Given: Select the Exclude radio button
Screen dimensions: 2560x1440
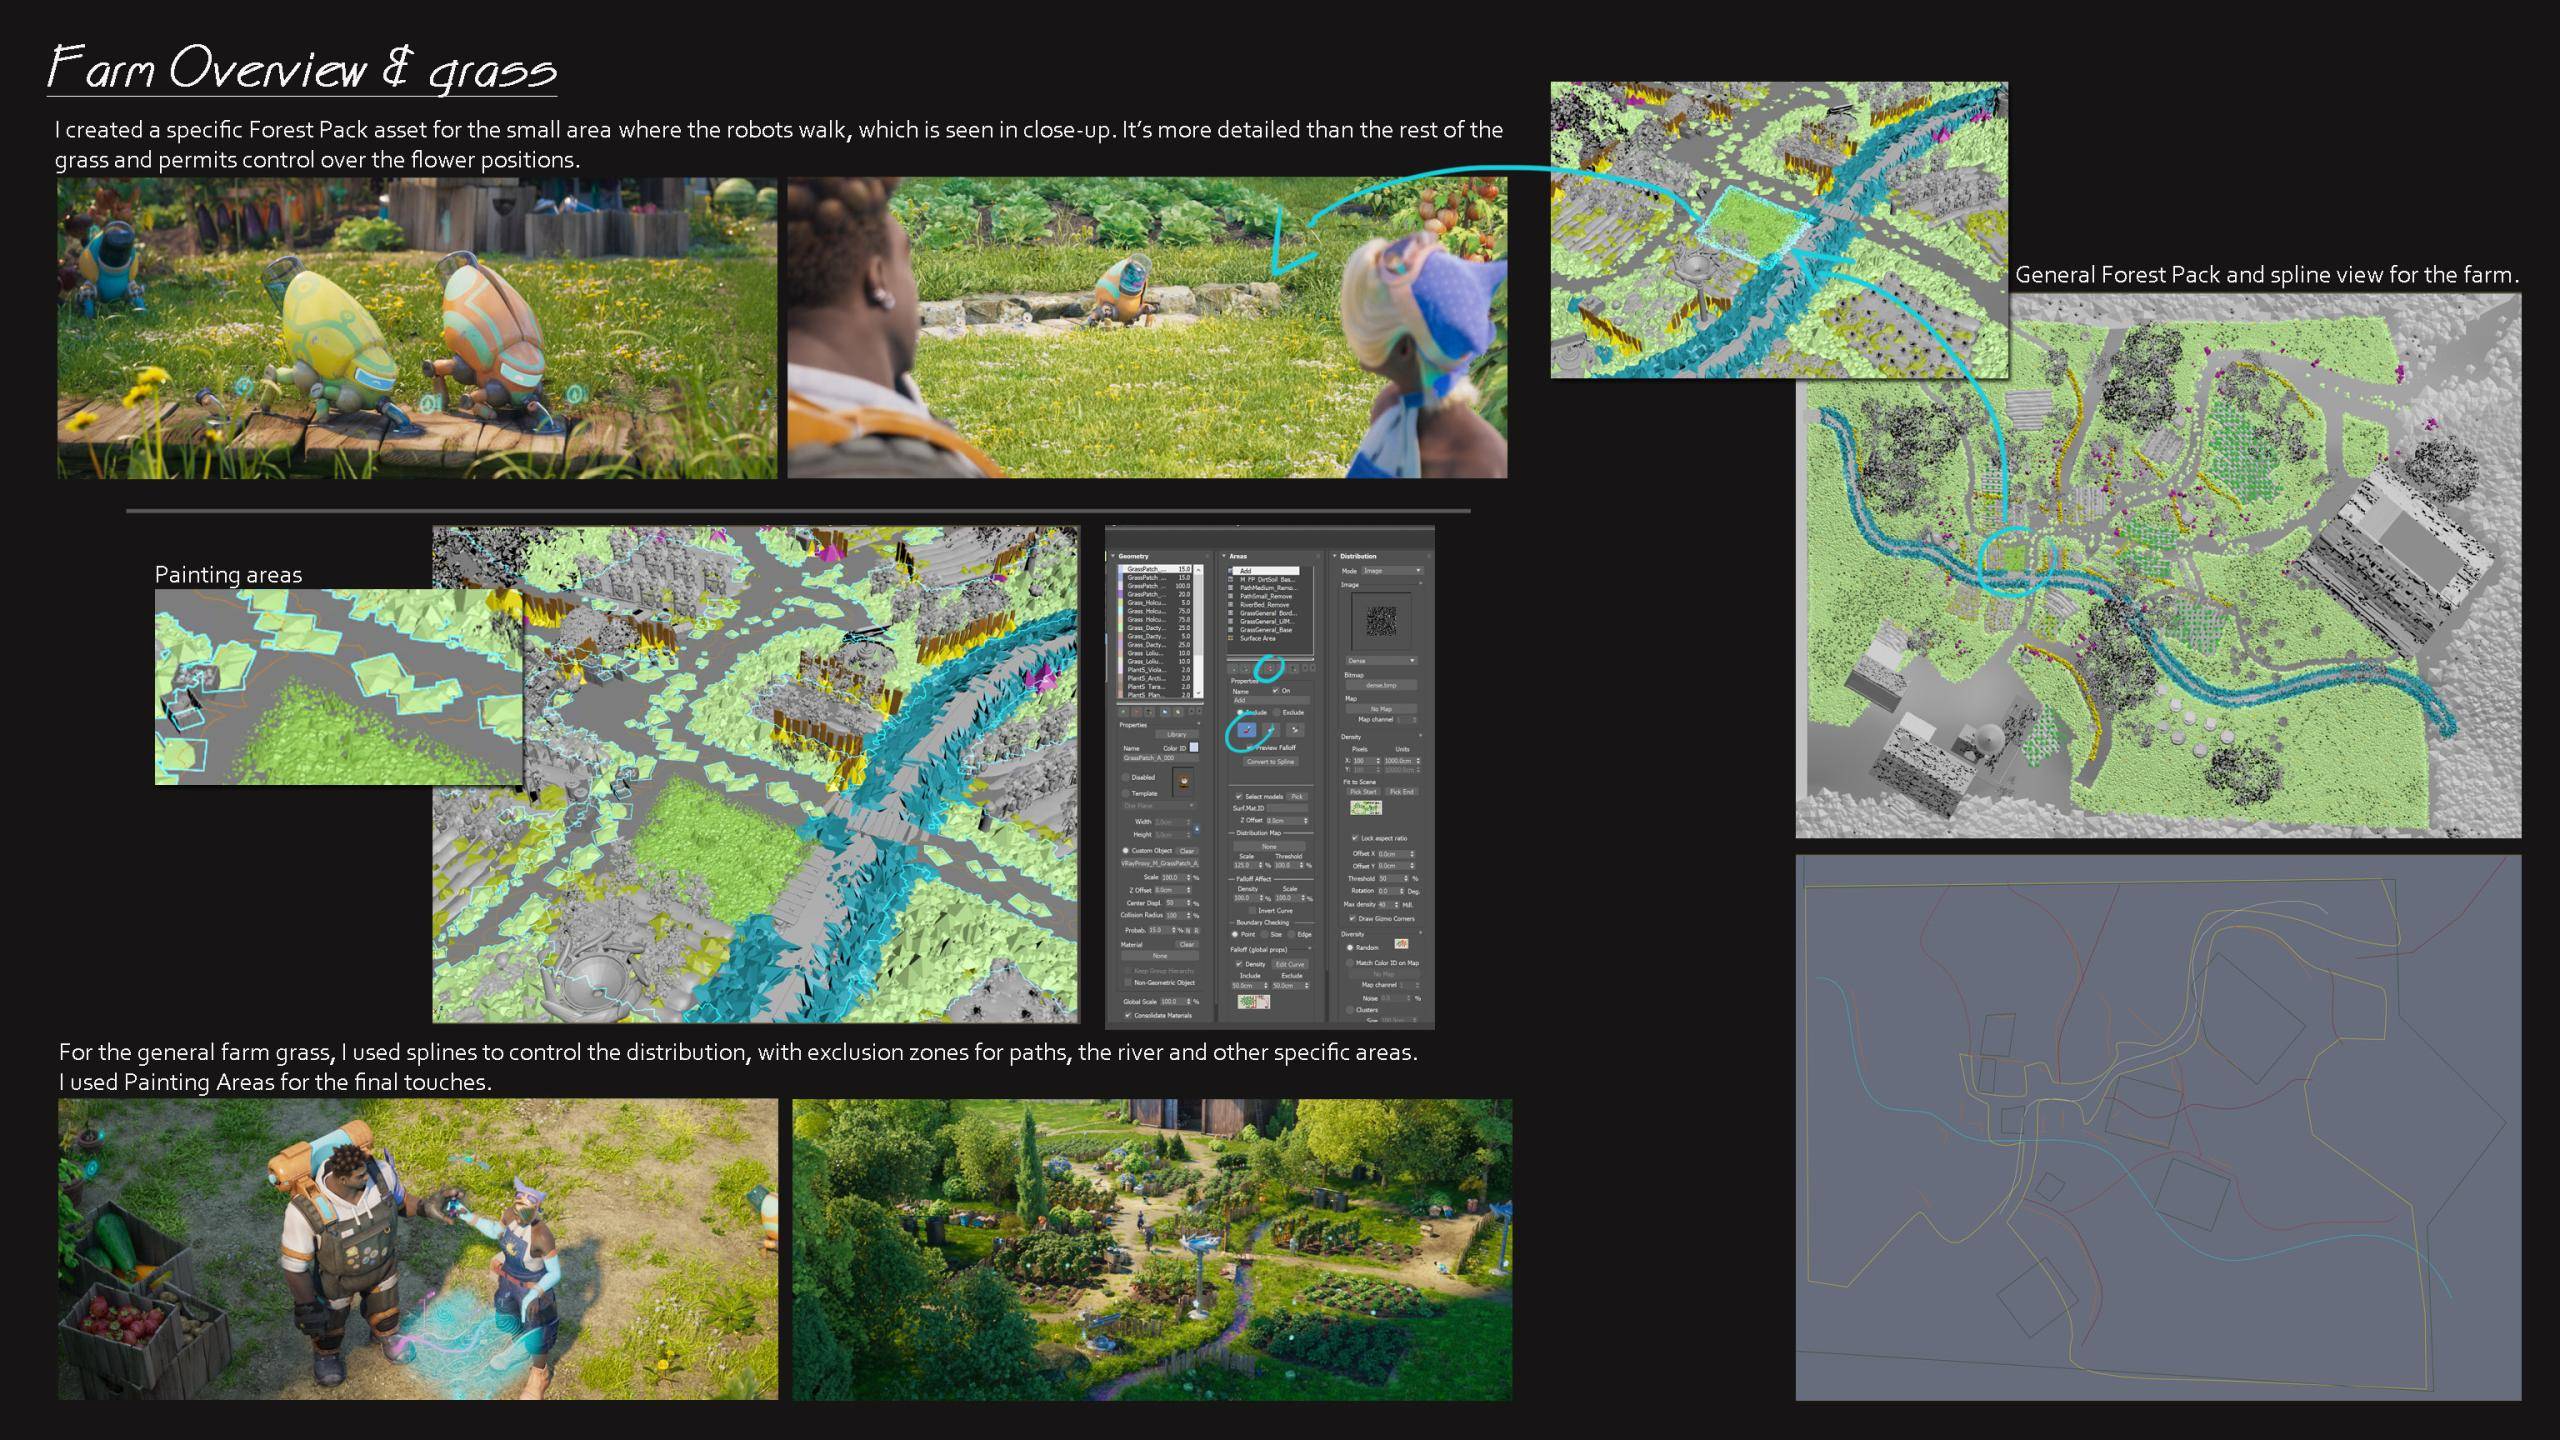Looking at the screenshot, I should (x=1276, y=712).
